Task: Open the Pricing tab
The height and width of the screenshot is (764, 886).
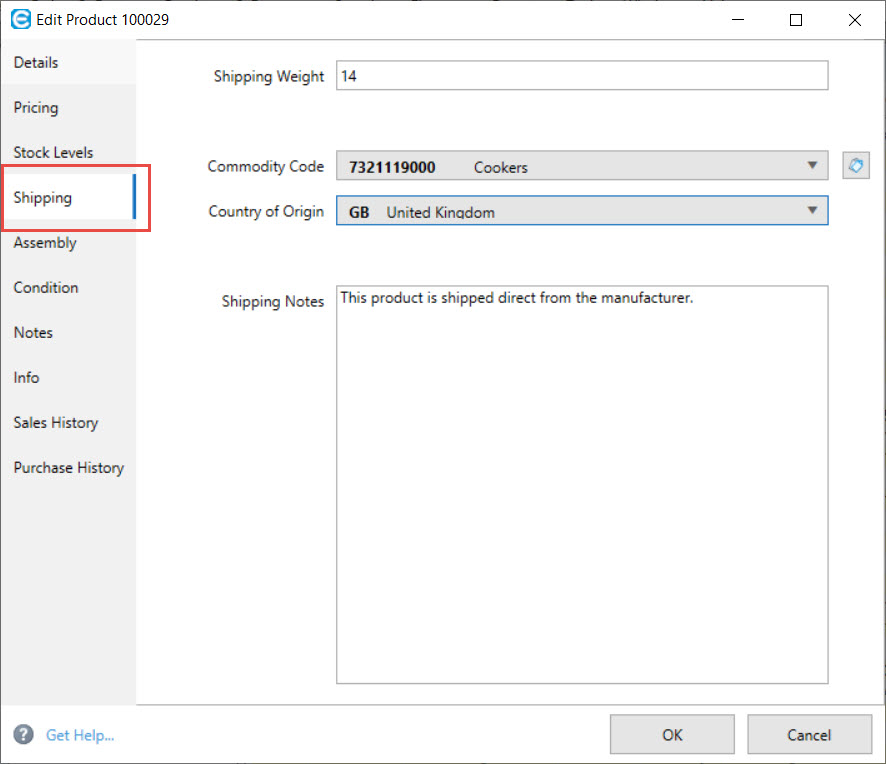Action: coord(36,107)
